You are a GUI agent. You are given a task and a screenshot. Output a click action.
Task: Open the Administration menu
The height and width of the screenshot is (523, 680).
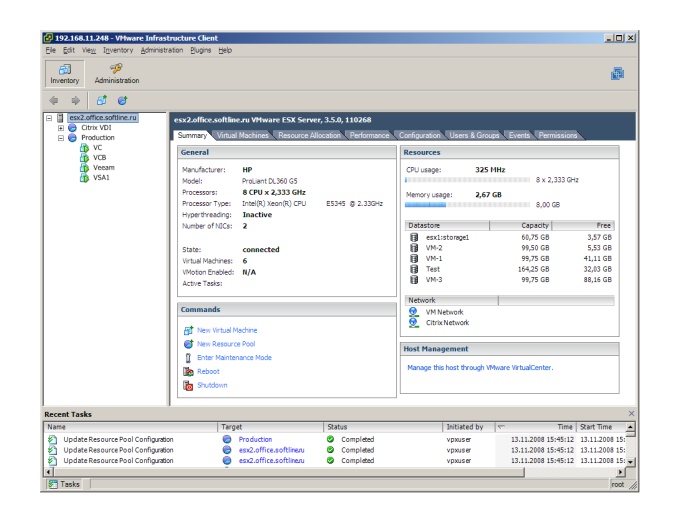tap(162, 50)
